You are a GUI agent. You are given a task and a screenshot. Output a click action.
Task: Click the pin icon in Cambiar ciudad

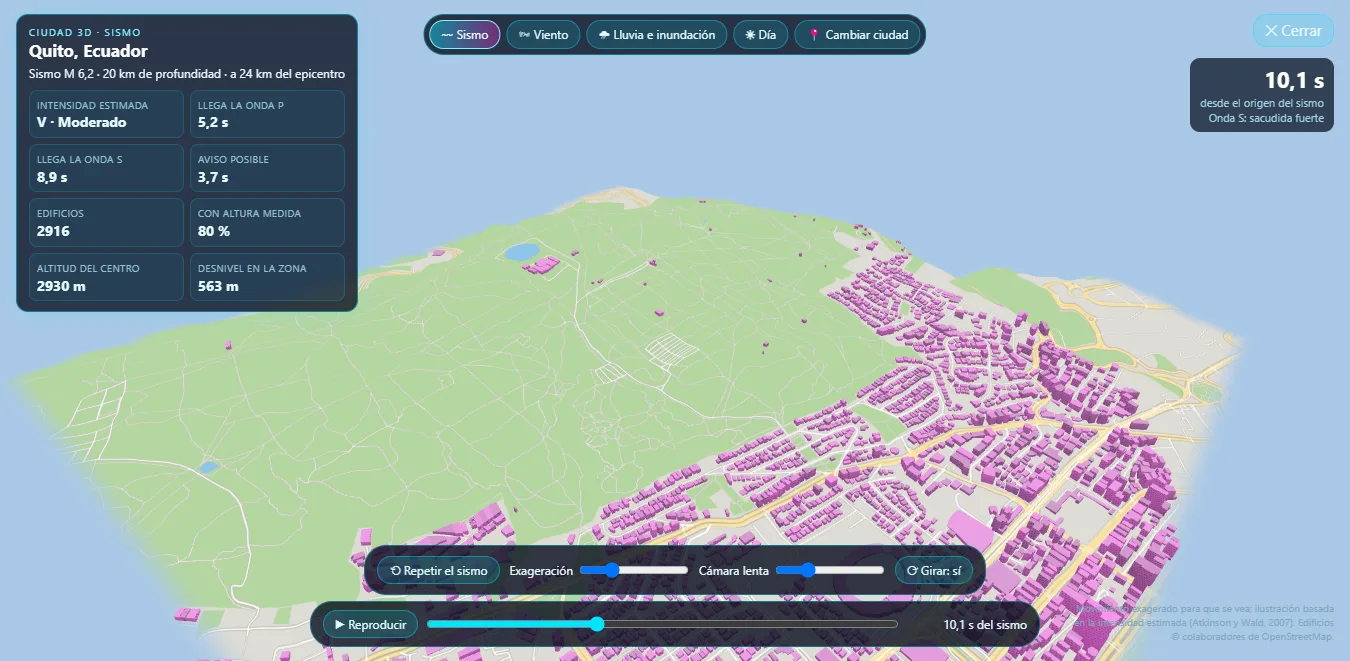814,35
